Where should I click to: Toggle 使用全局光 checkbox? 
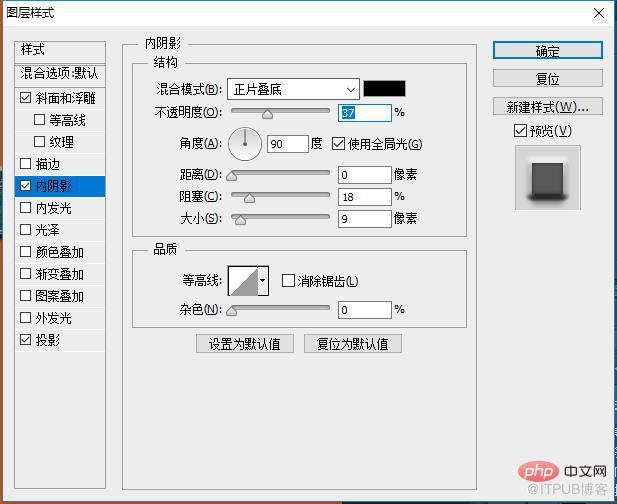(x=338, y=144)
